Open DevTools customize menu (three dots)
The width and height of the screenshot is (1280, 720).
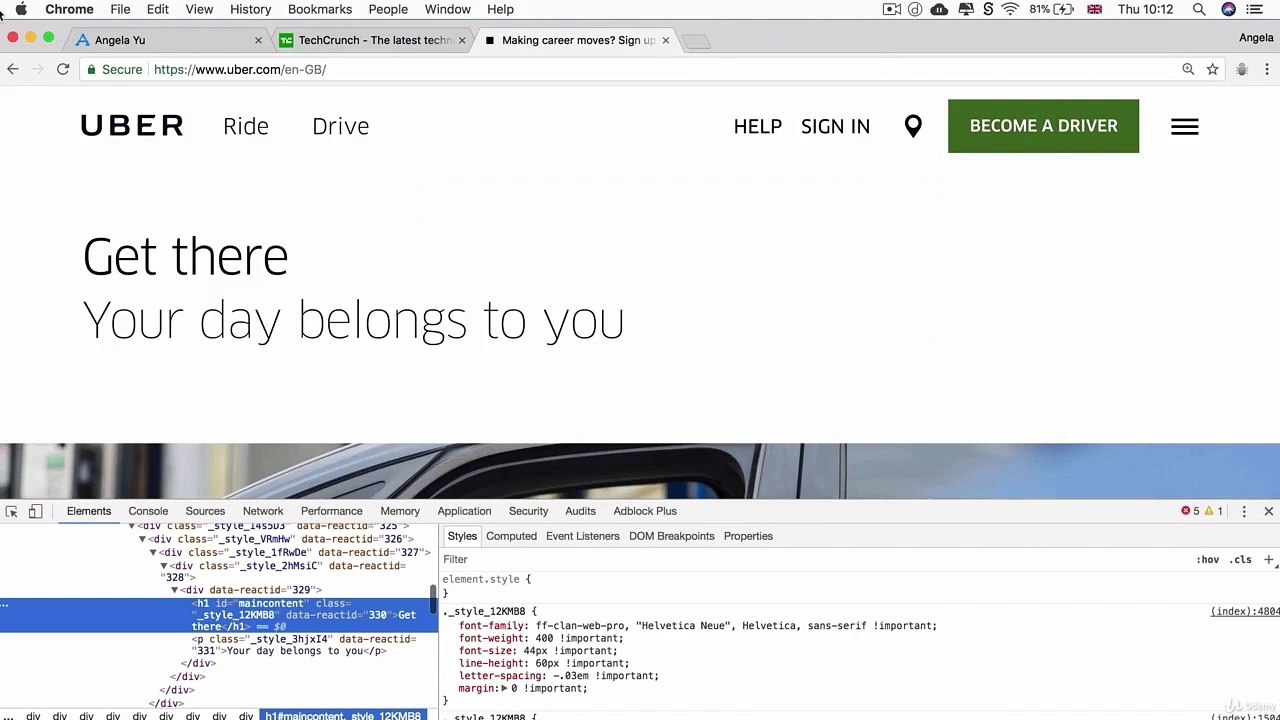tap(1244, 511)
